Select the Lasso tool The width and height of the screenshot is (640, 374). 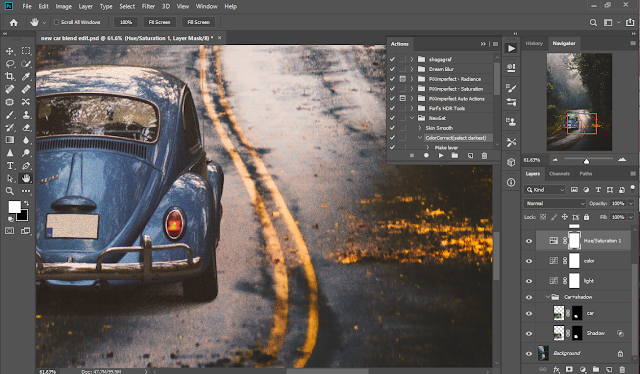point(10,64)
